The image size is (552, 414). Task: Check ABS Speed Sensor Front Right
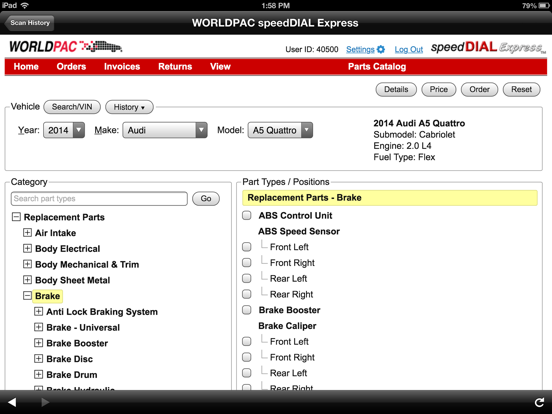(247, 263)
